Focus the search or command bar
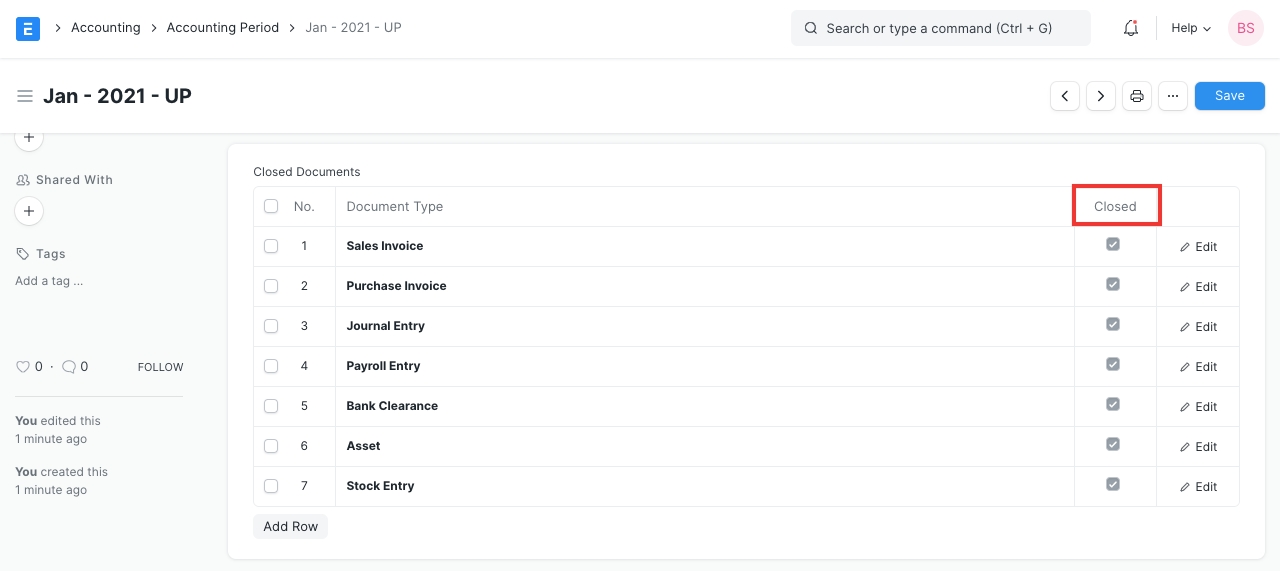The image size is (1280, 571). click(x=940, y=28)
